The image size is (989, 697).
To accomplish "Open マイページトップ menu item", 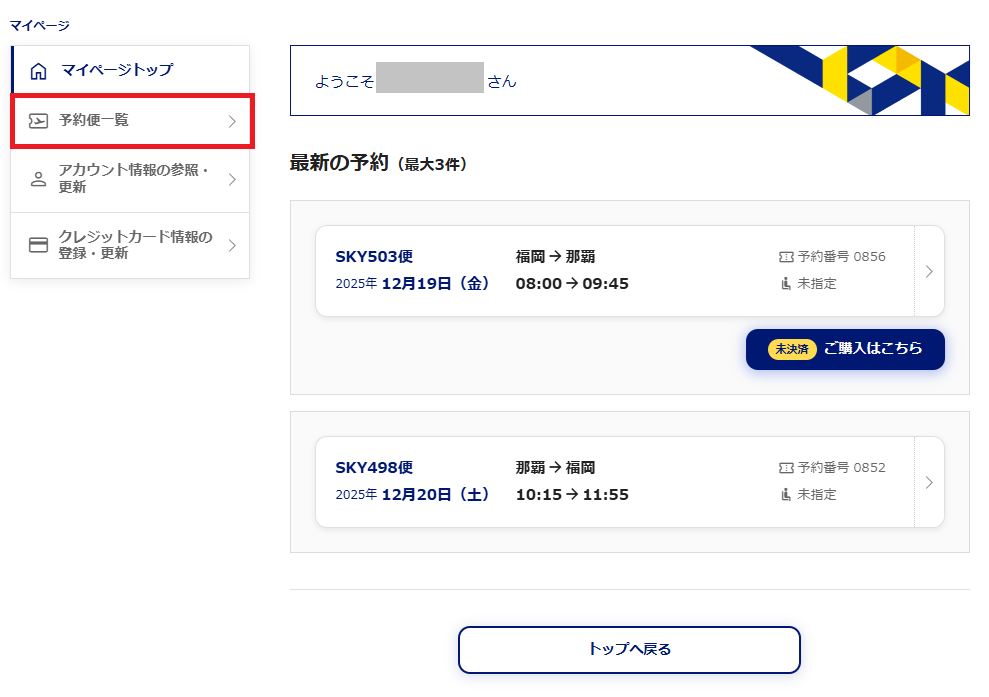I will tap(116, 70).
